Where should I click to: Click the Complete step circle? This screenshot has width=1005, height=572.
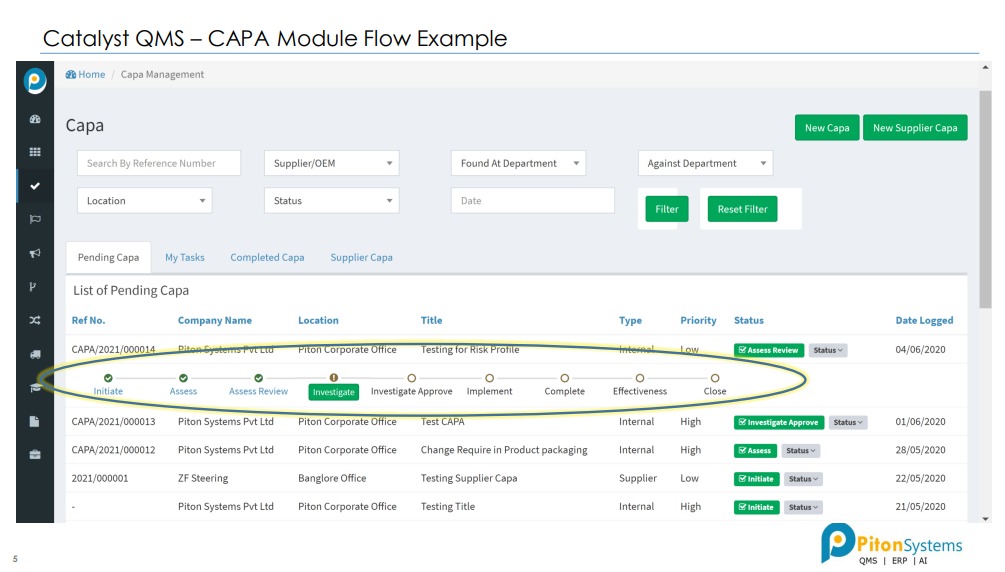pos(564,378)
